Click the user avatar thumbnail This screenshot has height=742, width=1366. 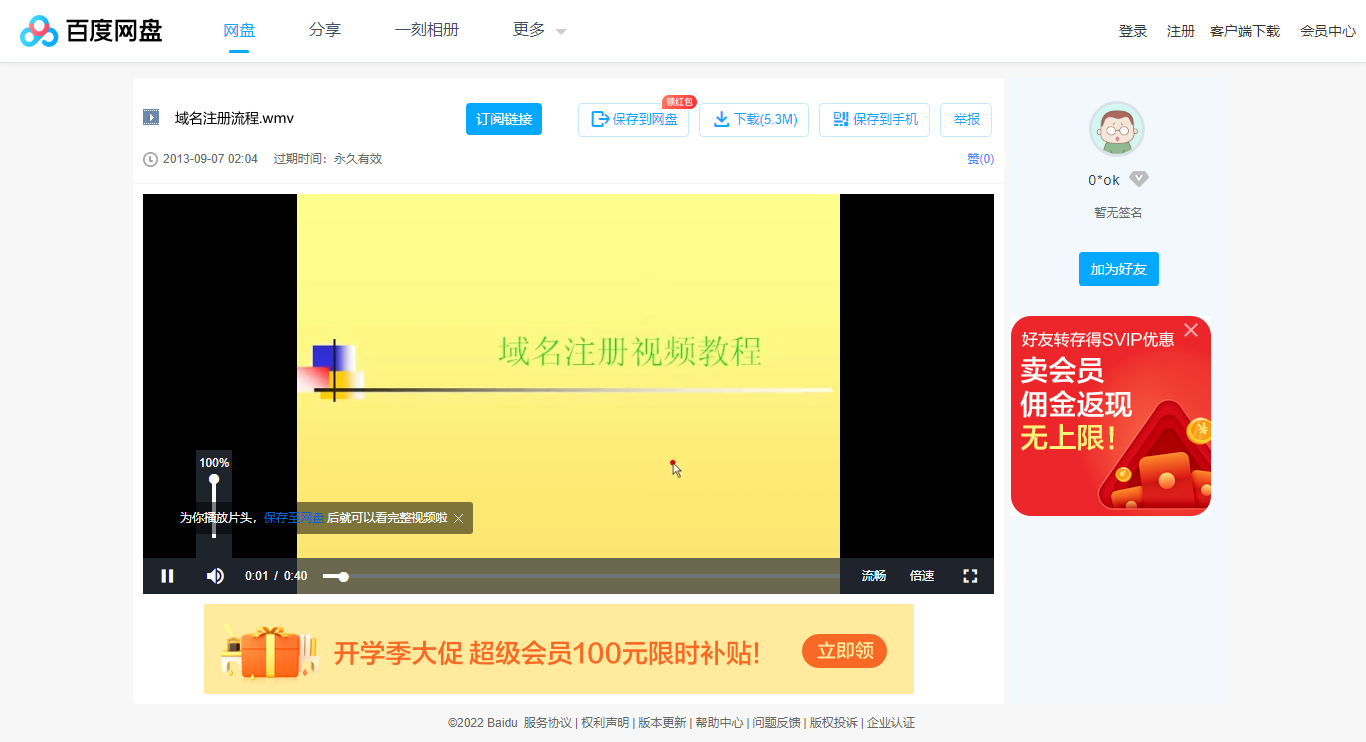coord(1116,128)
